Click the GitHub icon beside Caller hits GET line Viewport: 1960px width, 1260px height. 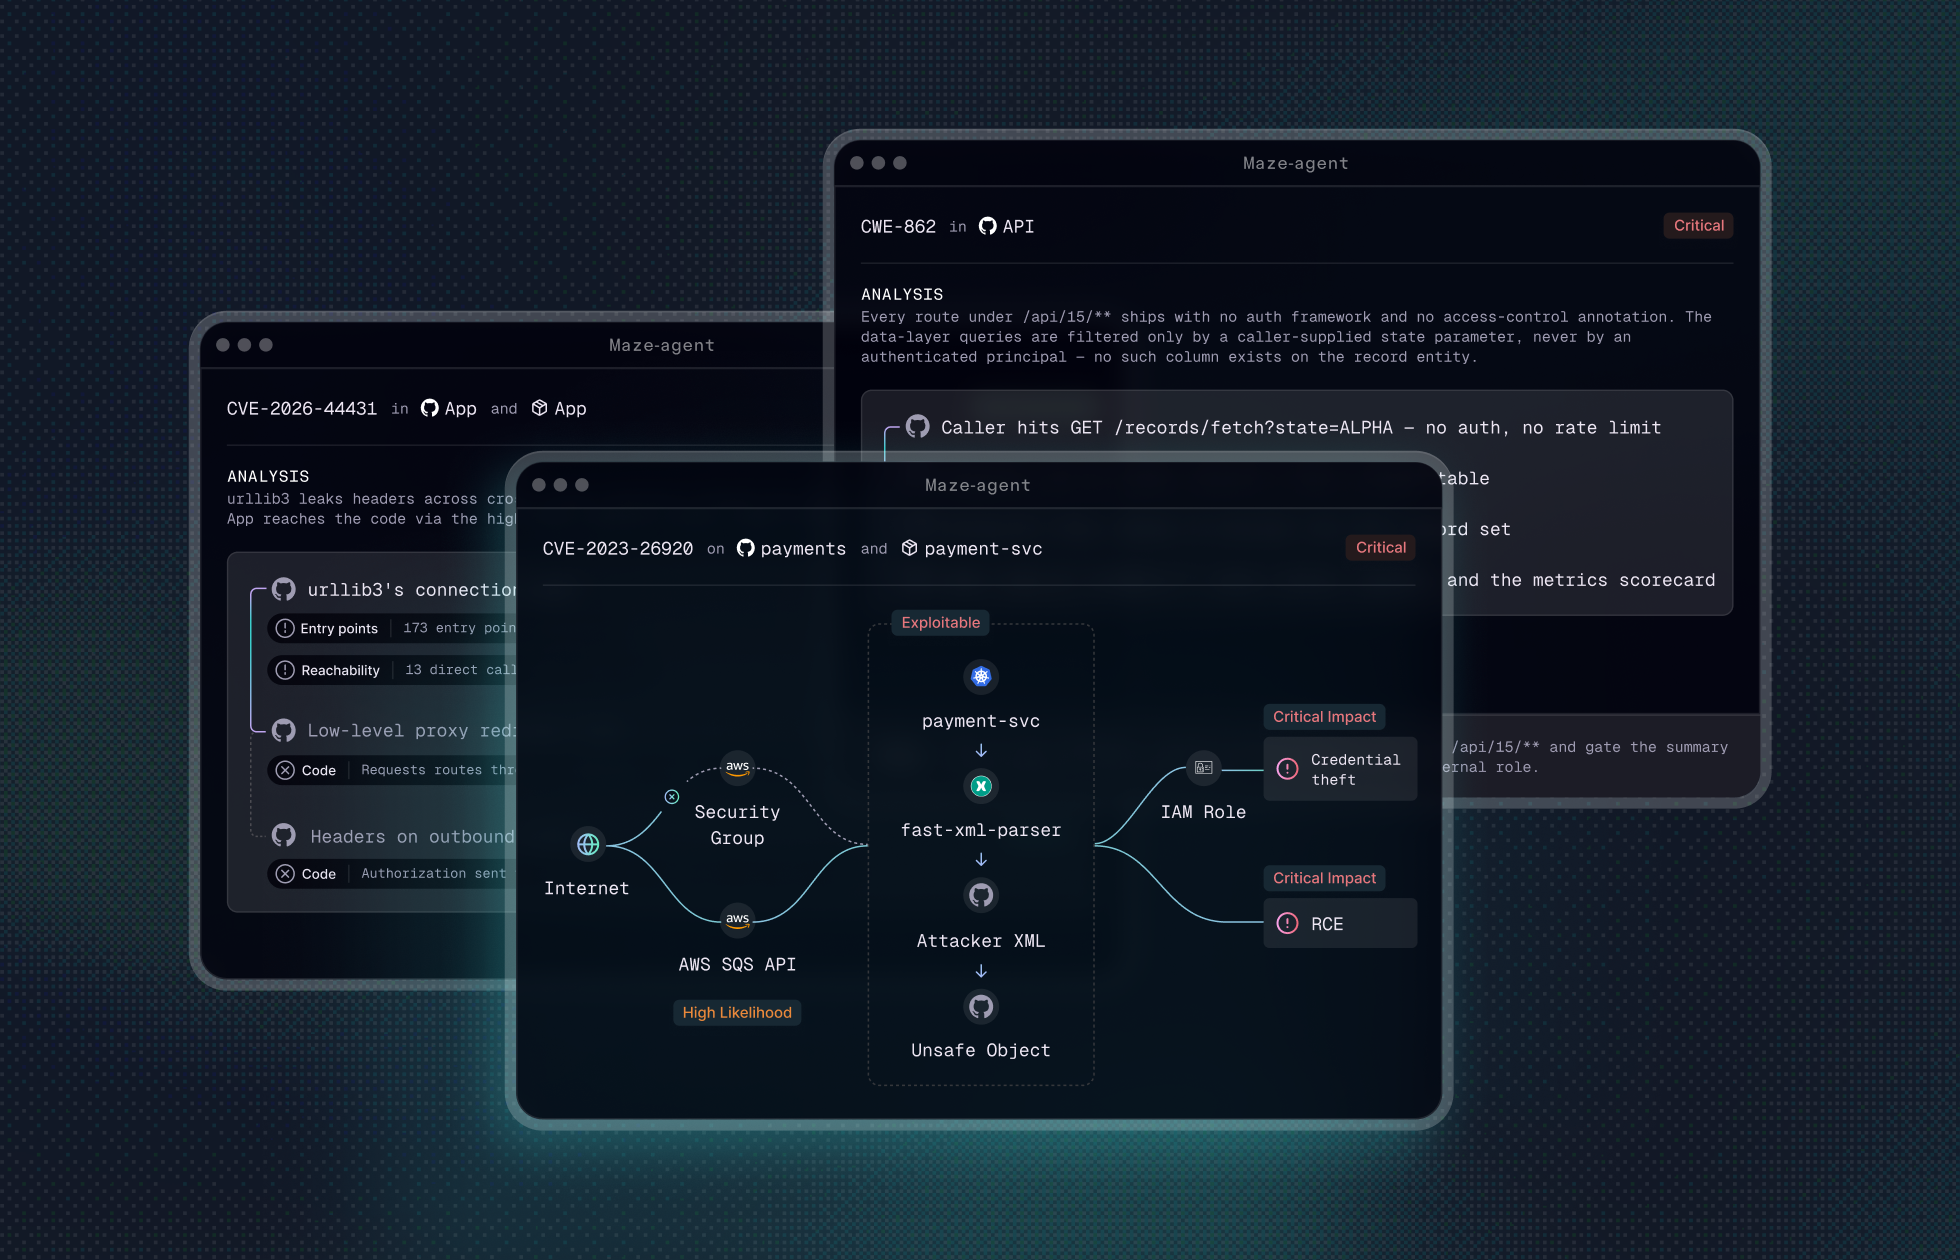point(917,427)
